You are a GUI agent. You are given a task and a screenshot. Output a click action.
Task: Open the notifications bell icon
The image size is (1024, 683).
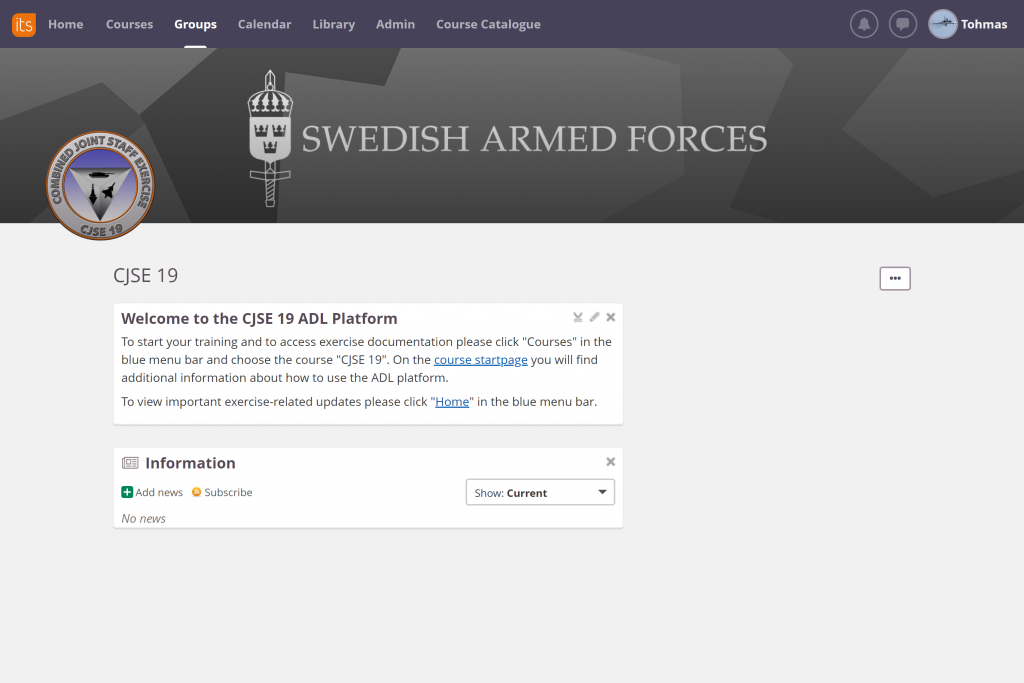pyautogui.click(x=863, y=25)
